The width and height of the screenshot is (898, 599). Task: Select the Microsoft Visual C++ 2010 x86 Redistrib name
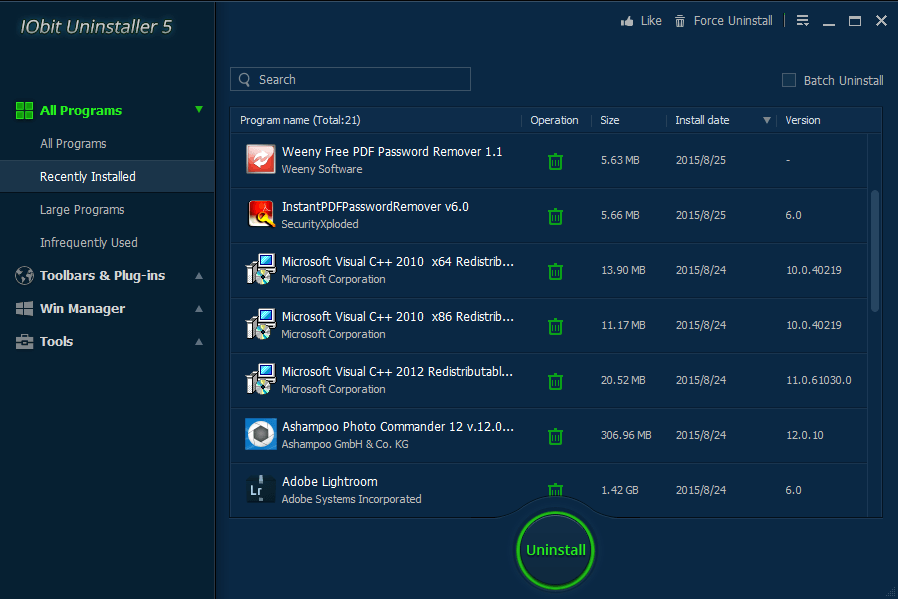397,317
